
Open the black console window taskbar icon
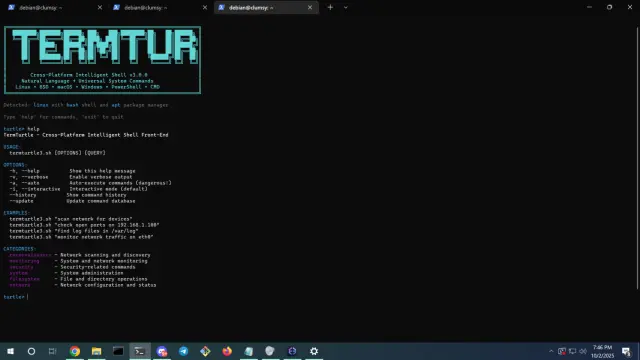tap(118, 351)
